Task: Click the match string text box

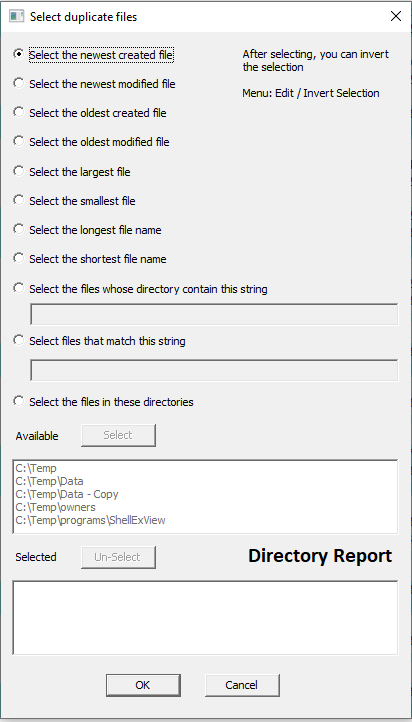Action: (x=214, y=370)
